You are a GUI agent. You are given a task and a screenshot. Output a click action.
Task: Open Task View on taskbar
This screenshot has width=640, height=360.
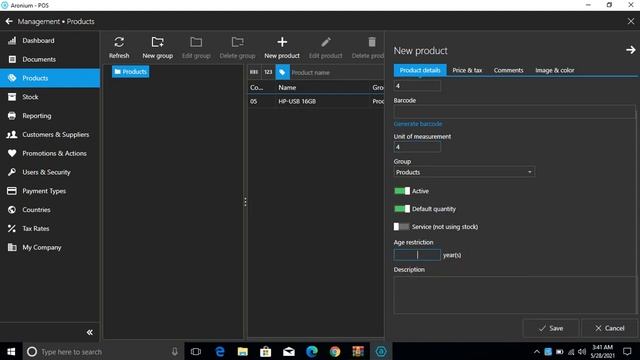pyautogui.click(x=196, y=351)
